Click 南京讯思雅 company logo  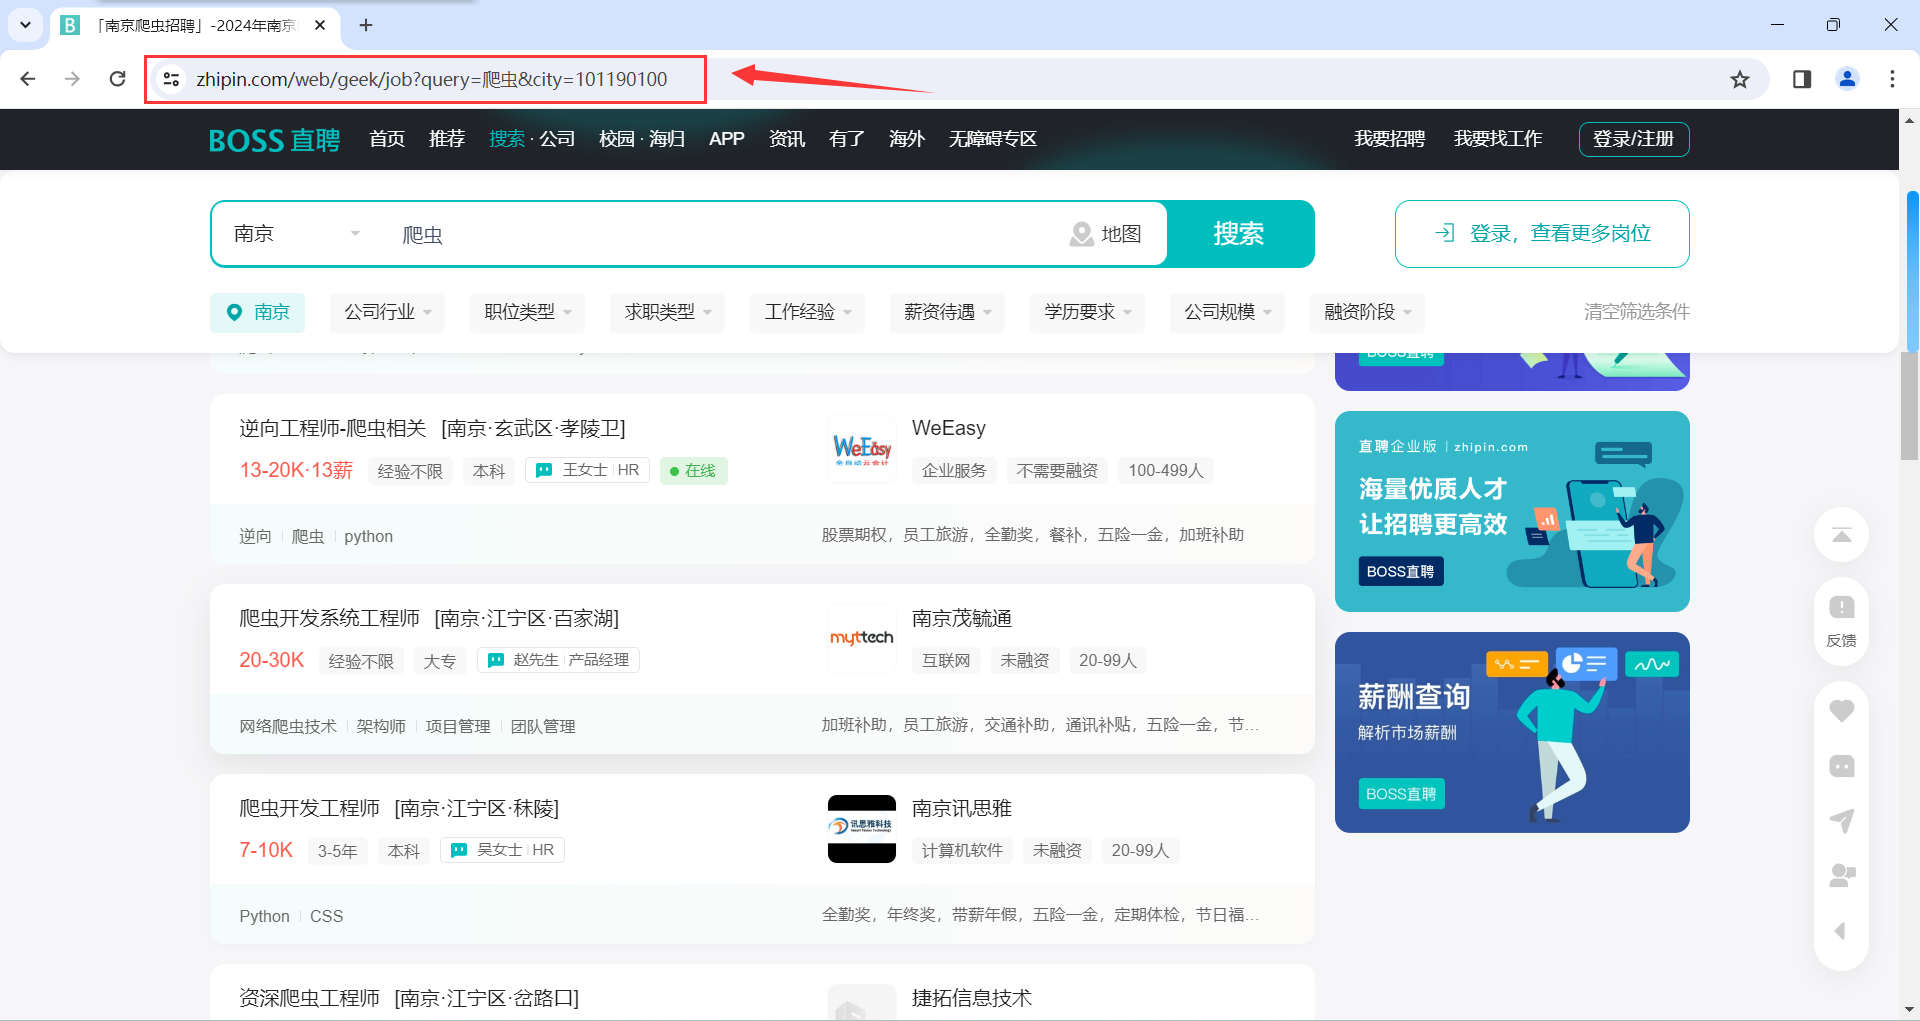coord(862,829)
